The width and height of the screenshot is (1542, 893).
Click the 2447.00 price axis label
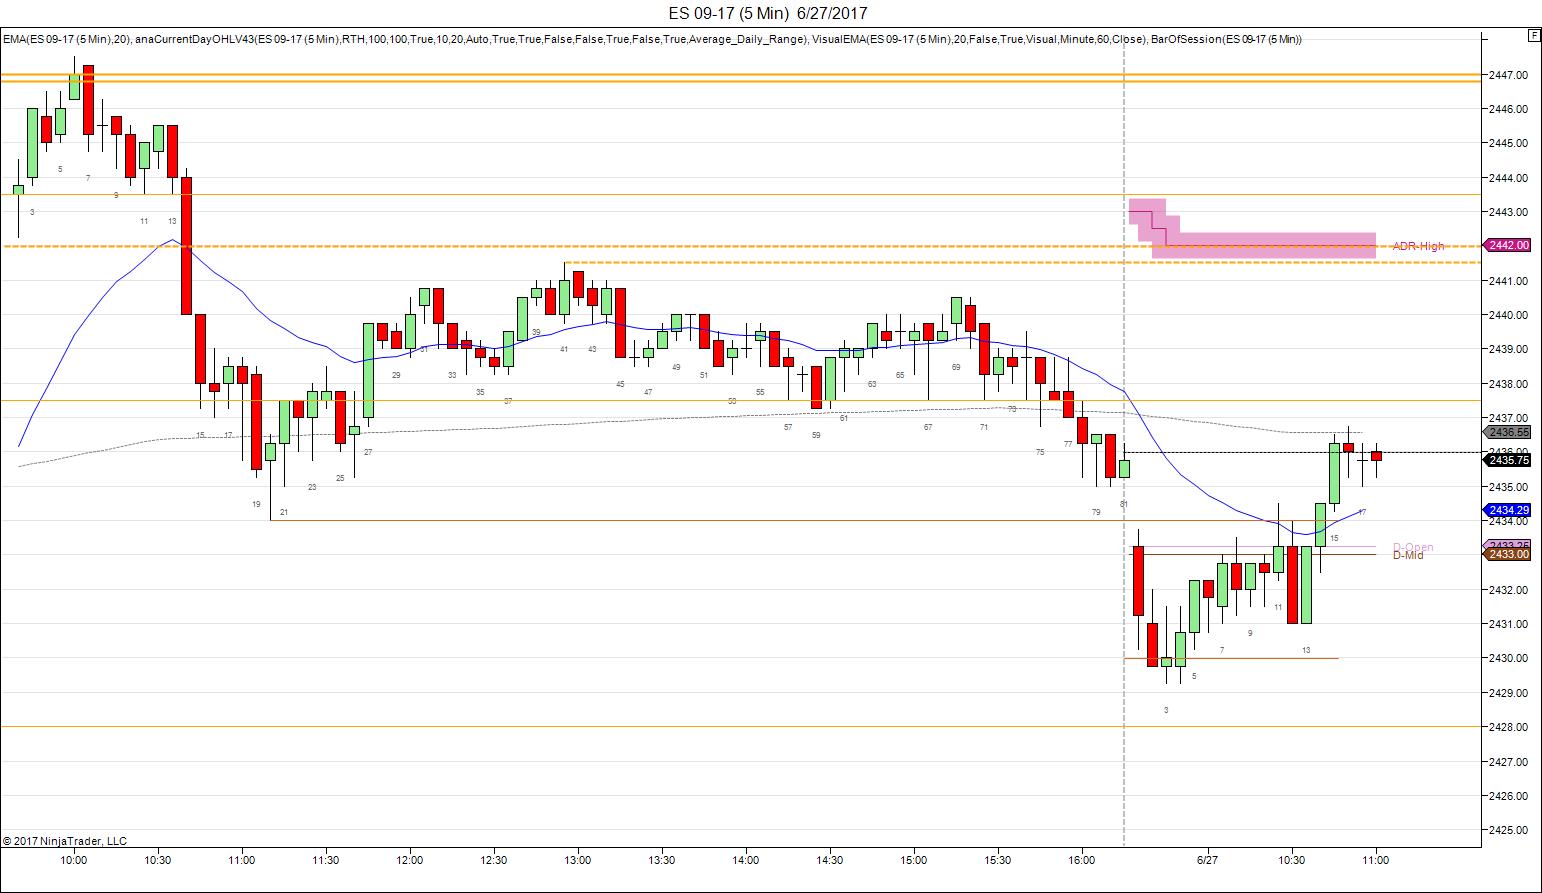(1507, 75)
